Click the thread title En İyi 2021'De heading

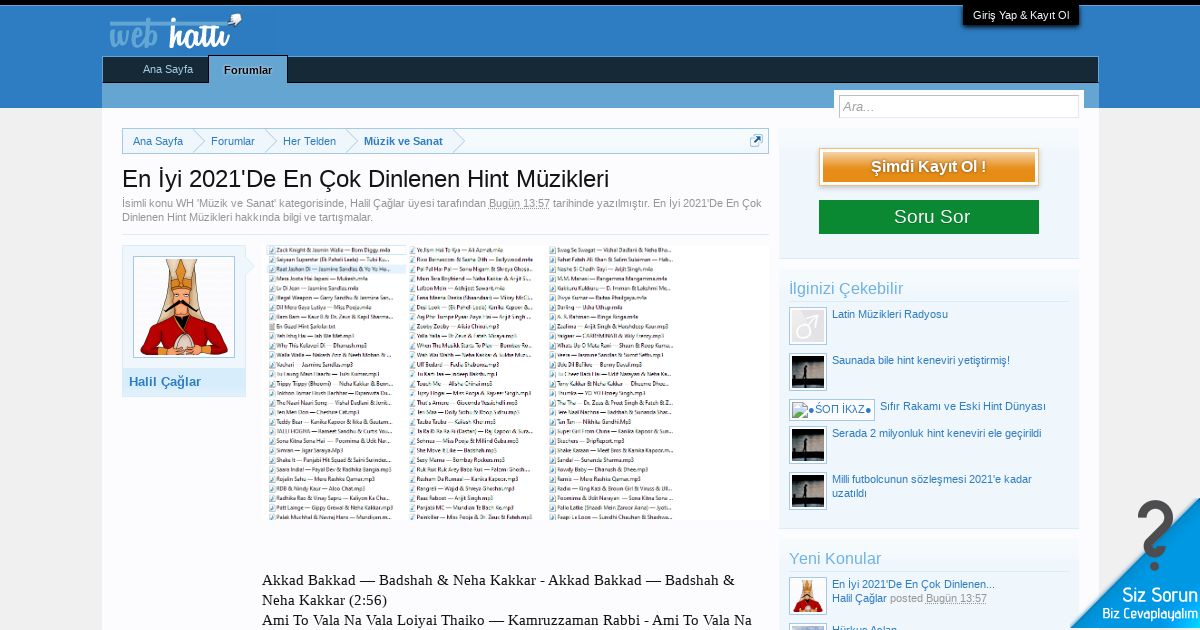coord(365,179)
